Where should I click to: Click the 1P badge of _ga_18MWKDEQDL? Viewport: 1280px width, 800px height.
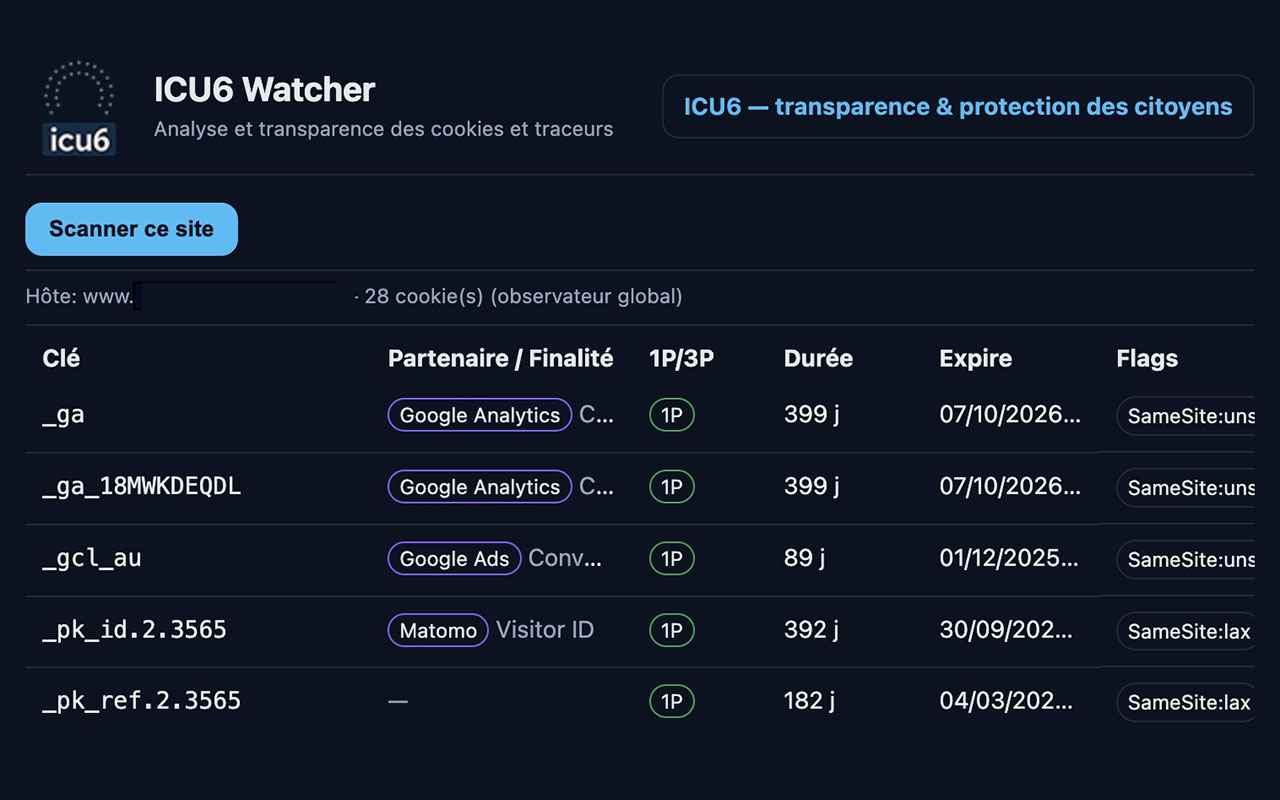pyautogui.click(x=671, y=487)
